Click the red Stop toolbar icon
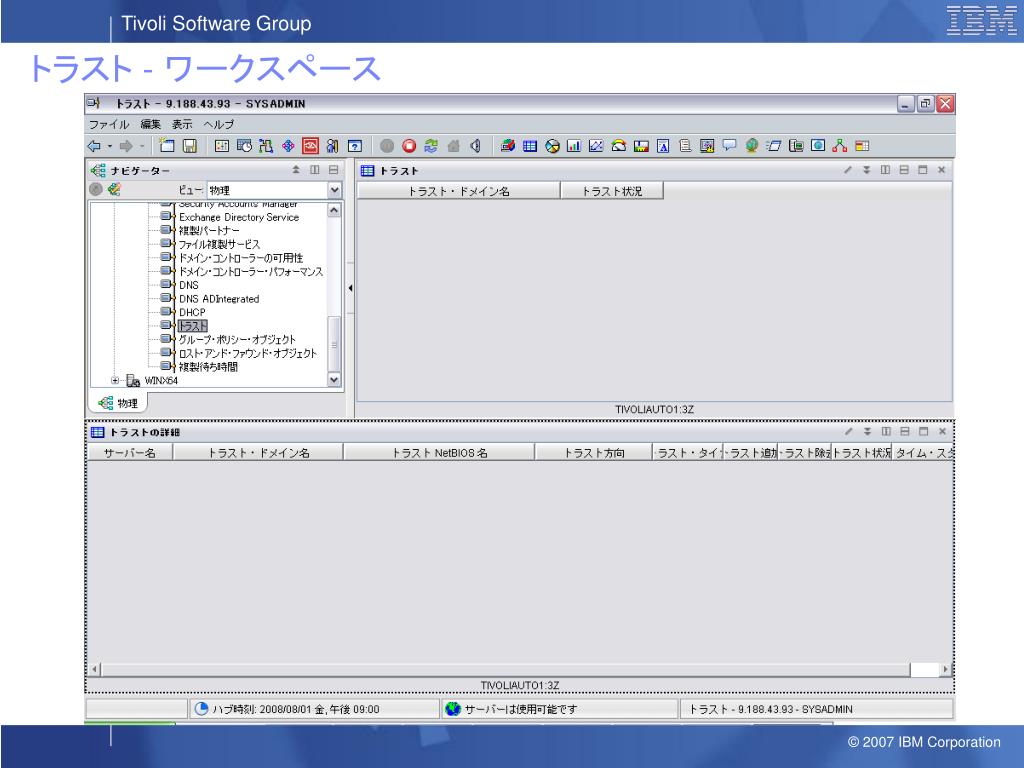Viewport: 1024px width, 768px height. [x=409, y=146]
